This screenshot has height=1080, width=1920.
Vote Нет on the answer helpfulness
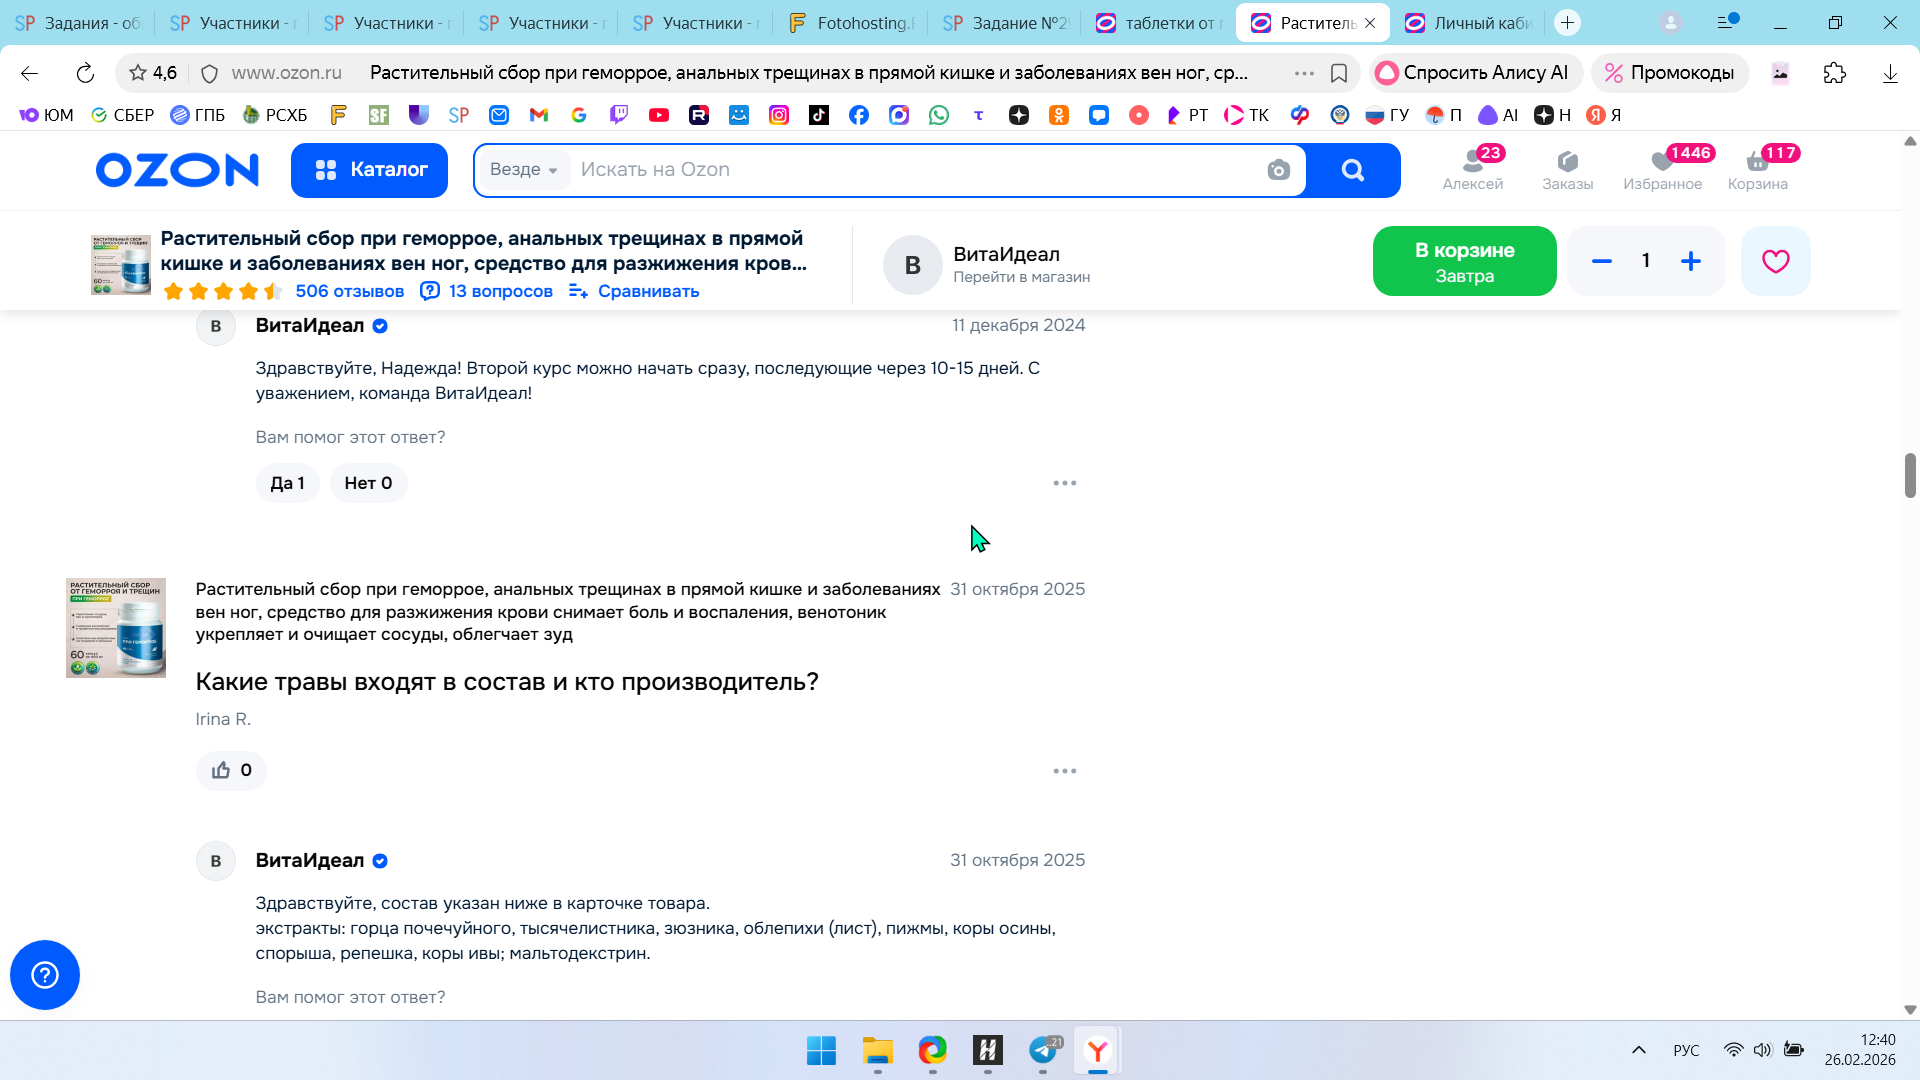click(368, 483)
